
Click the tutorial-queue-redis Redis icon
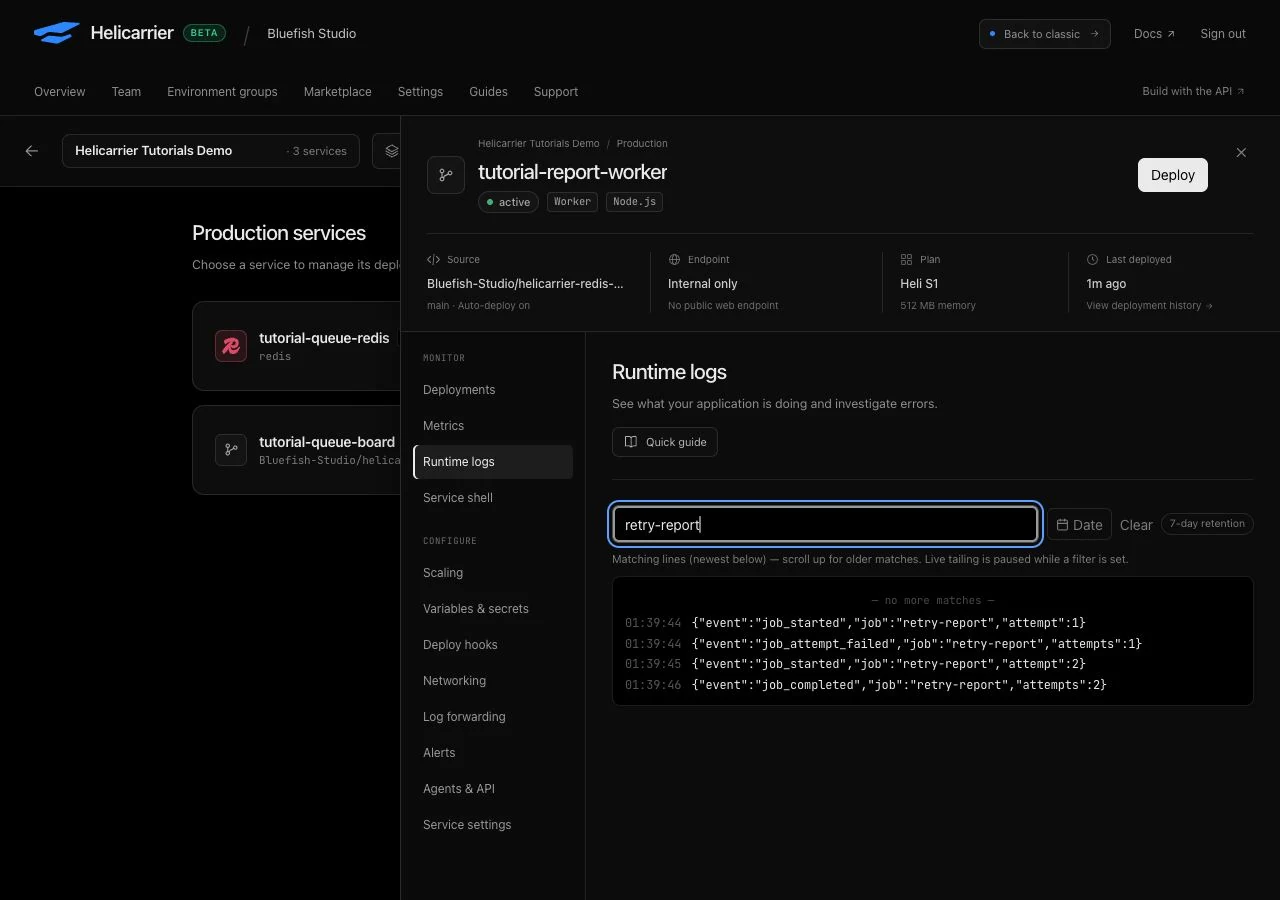click(231, 346)
